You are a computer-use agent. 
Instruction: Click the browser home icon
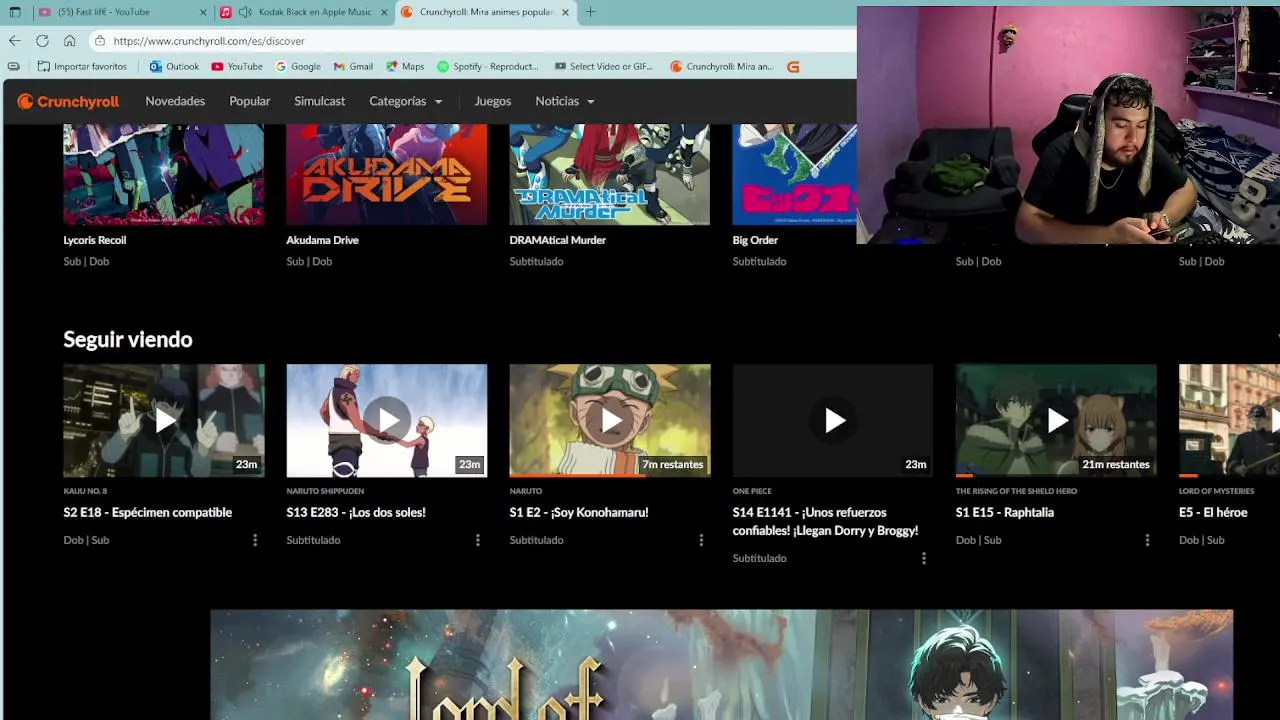tap(69, 41)
